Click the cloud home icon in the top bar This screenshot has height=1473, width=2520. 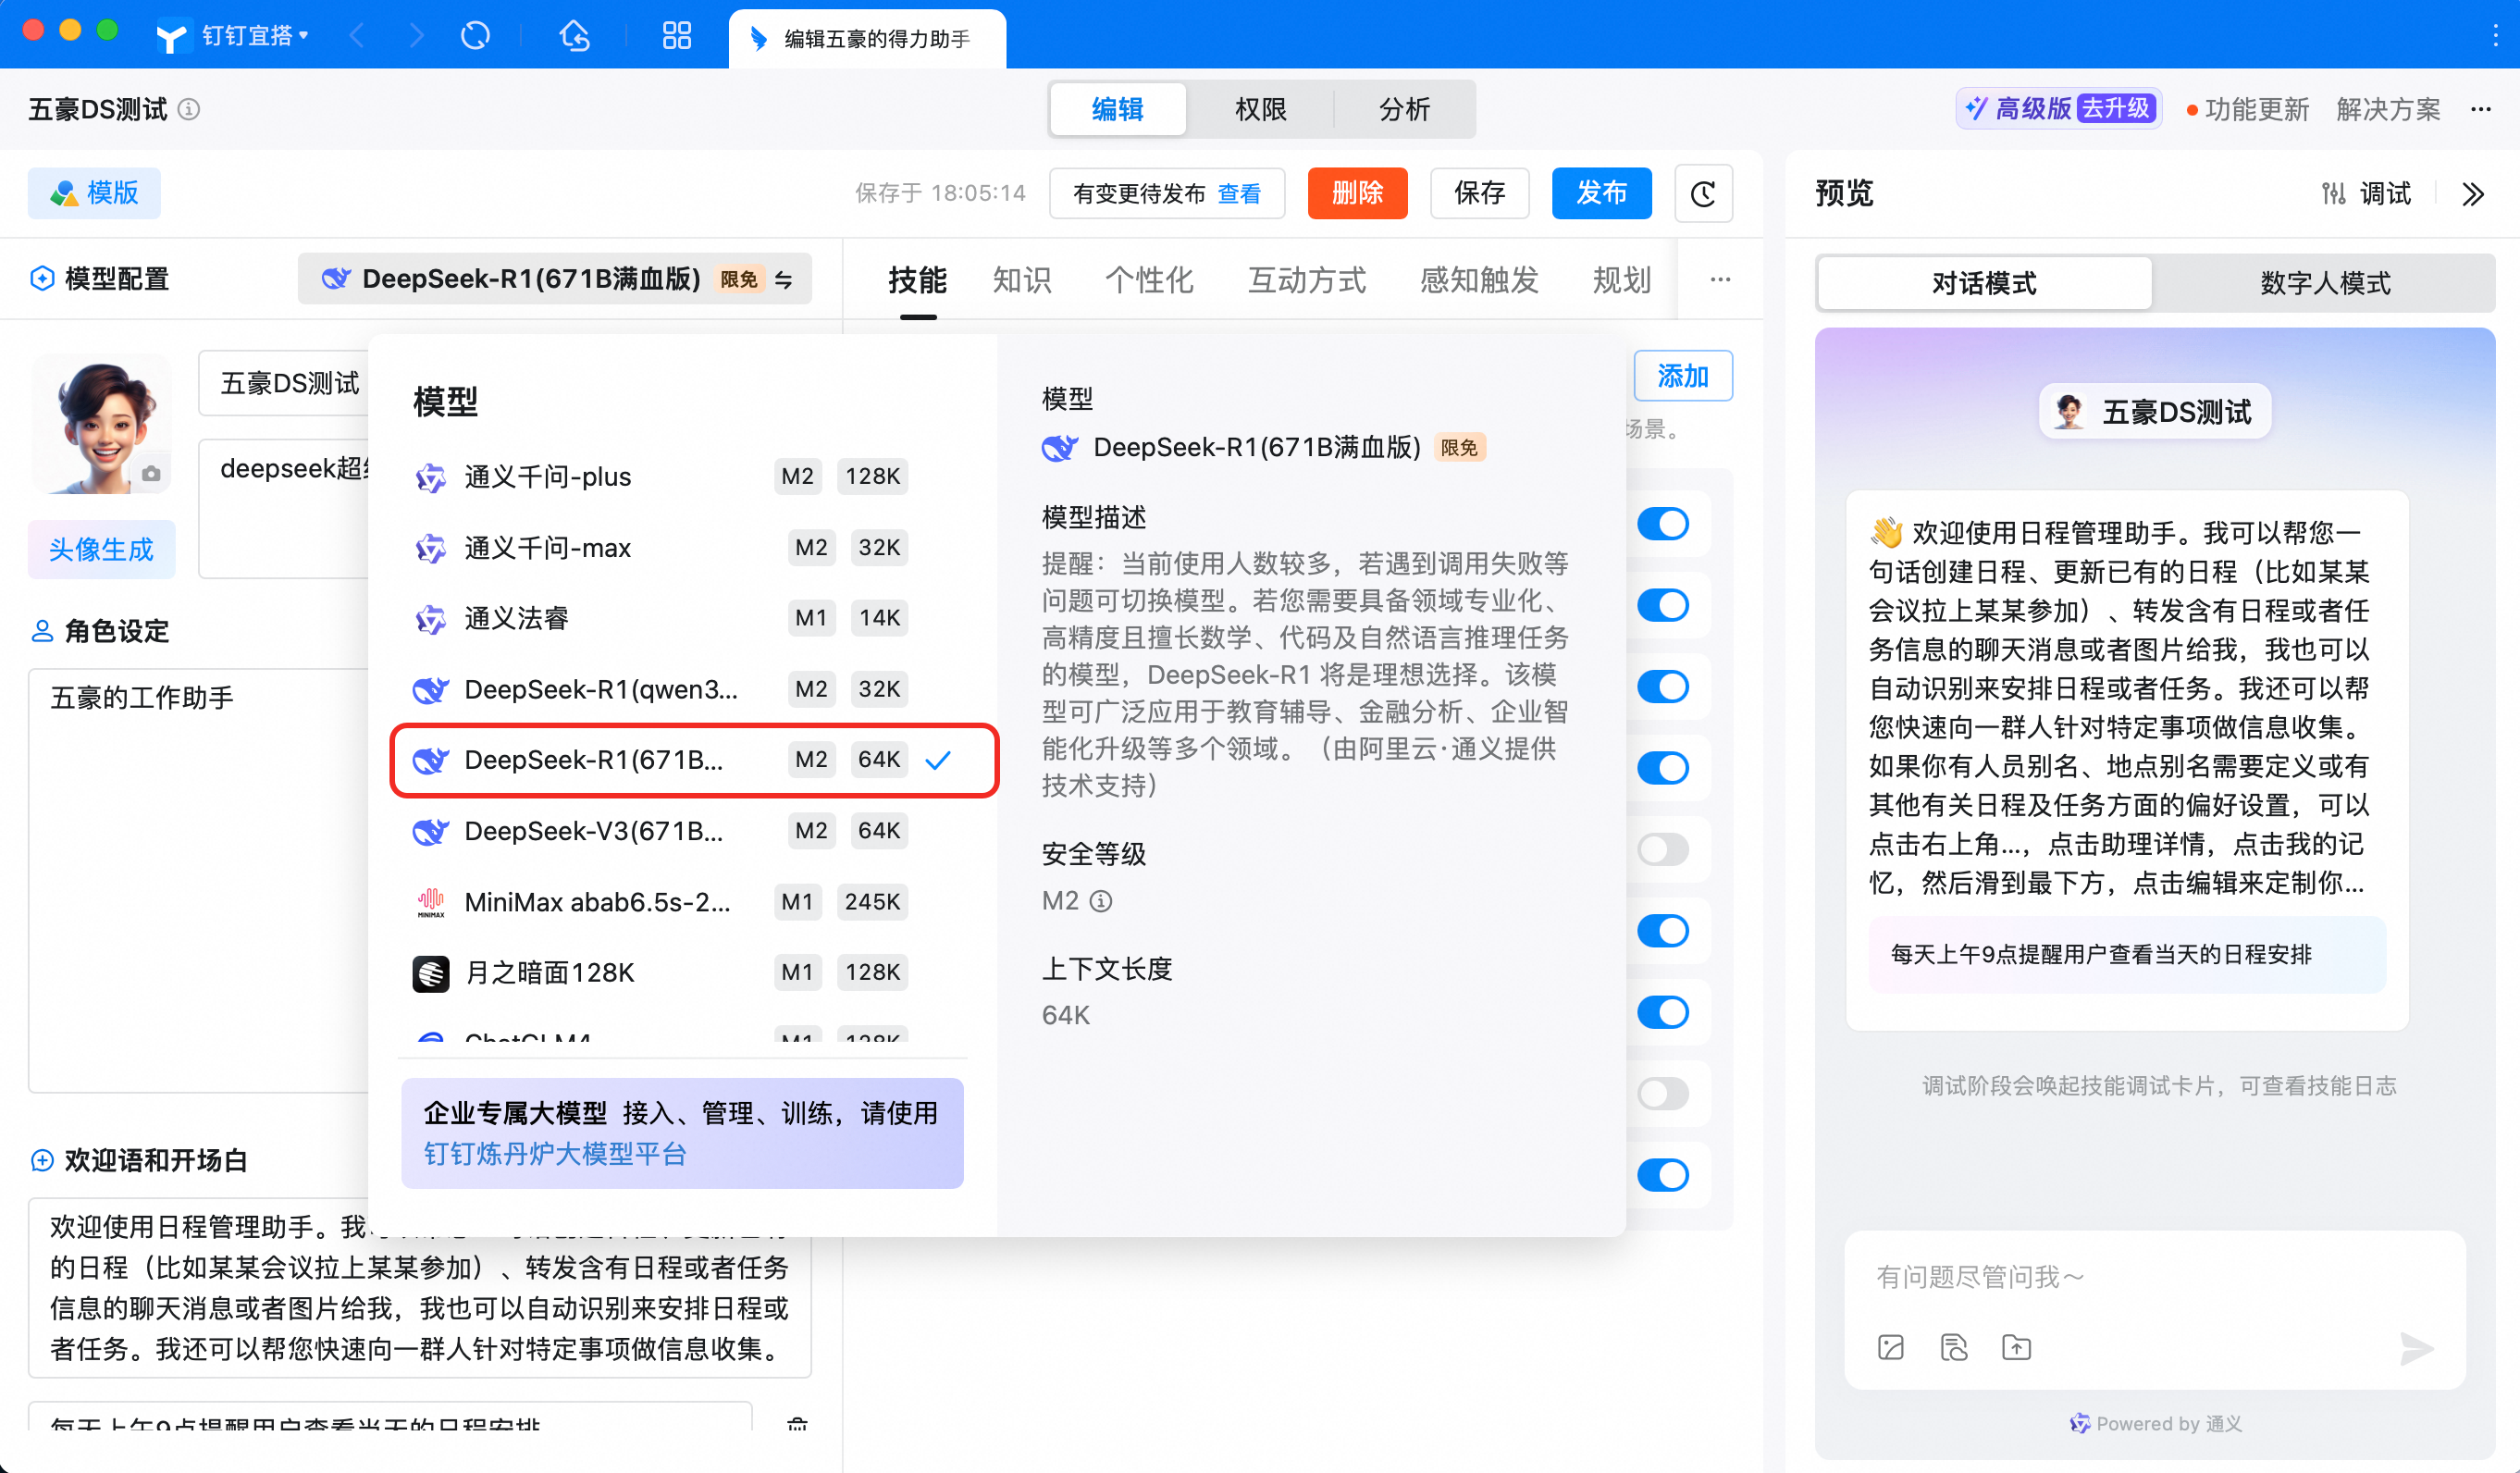(x=575, y=37)
